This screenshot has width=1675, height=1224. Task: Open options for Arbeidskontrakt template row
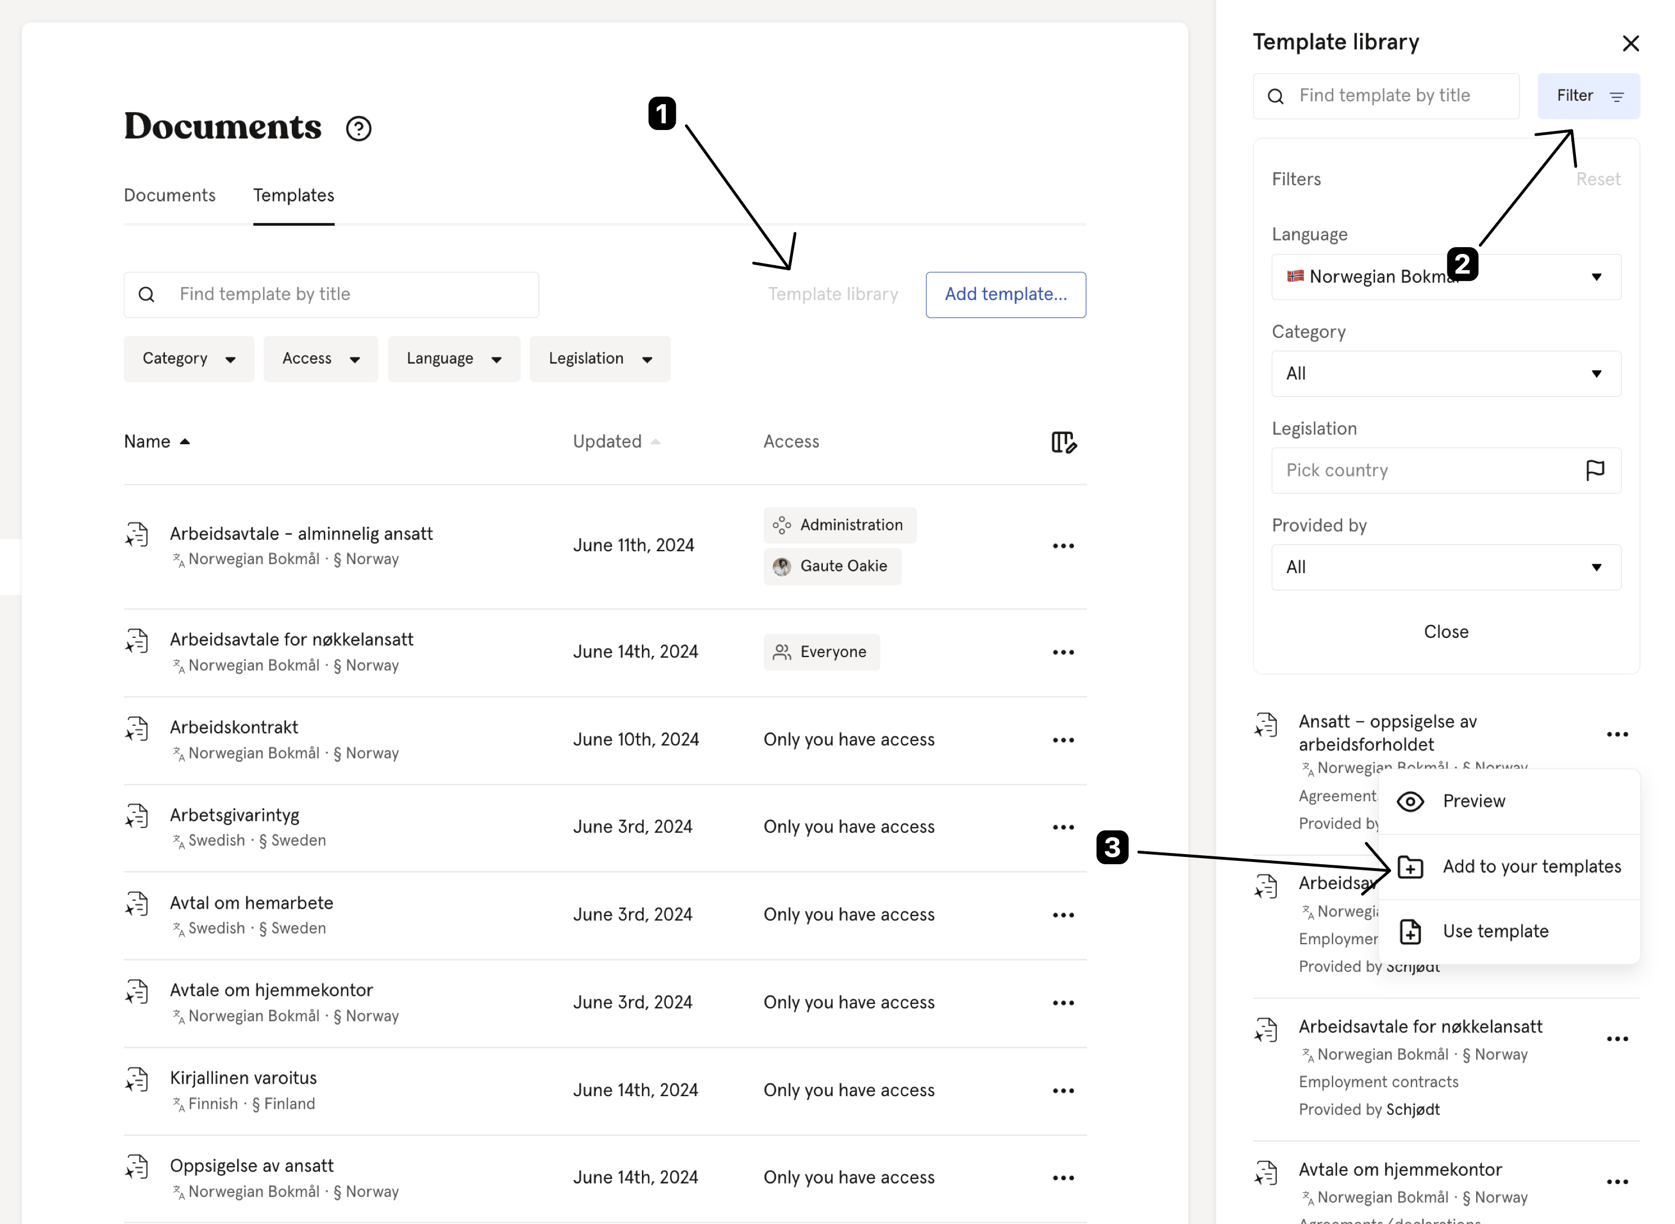click(x=1063, y=740)
